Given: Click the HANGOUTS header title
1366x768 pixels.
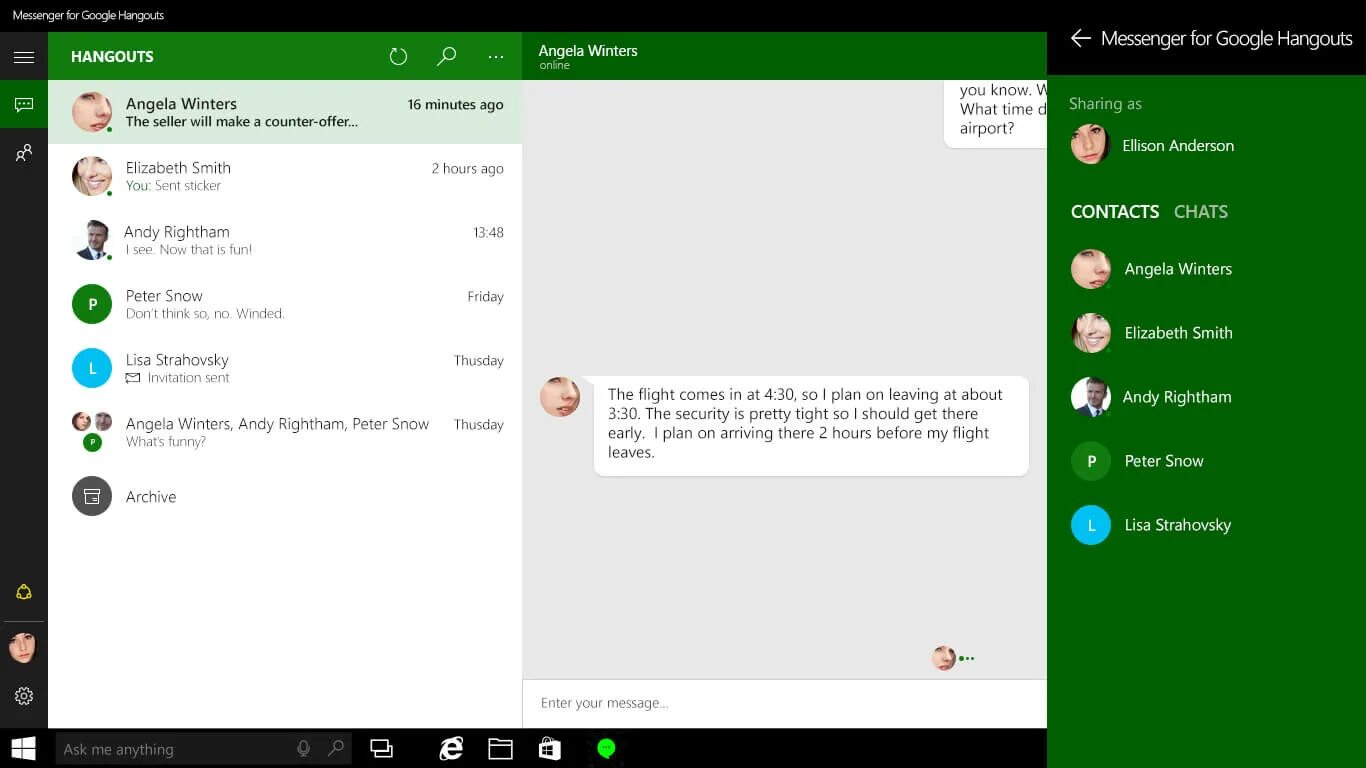Looking at the screenshot, I should (112, 57).
